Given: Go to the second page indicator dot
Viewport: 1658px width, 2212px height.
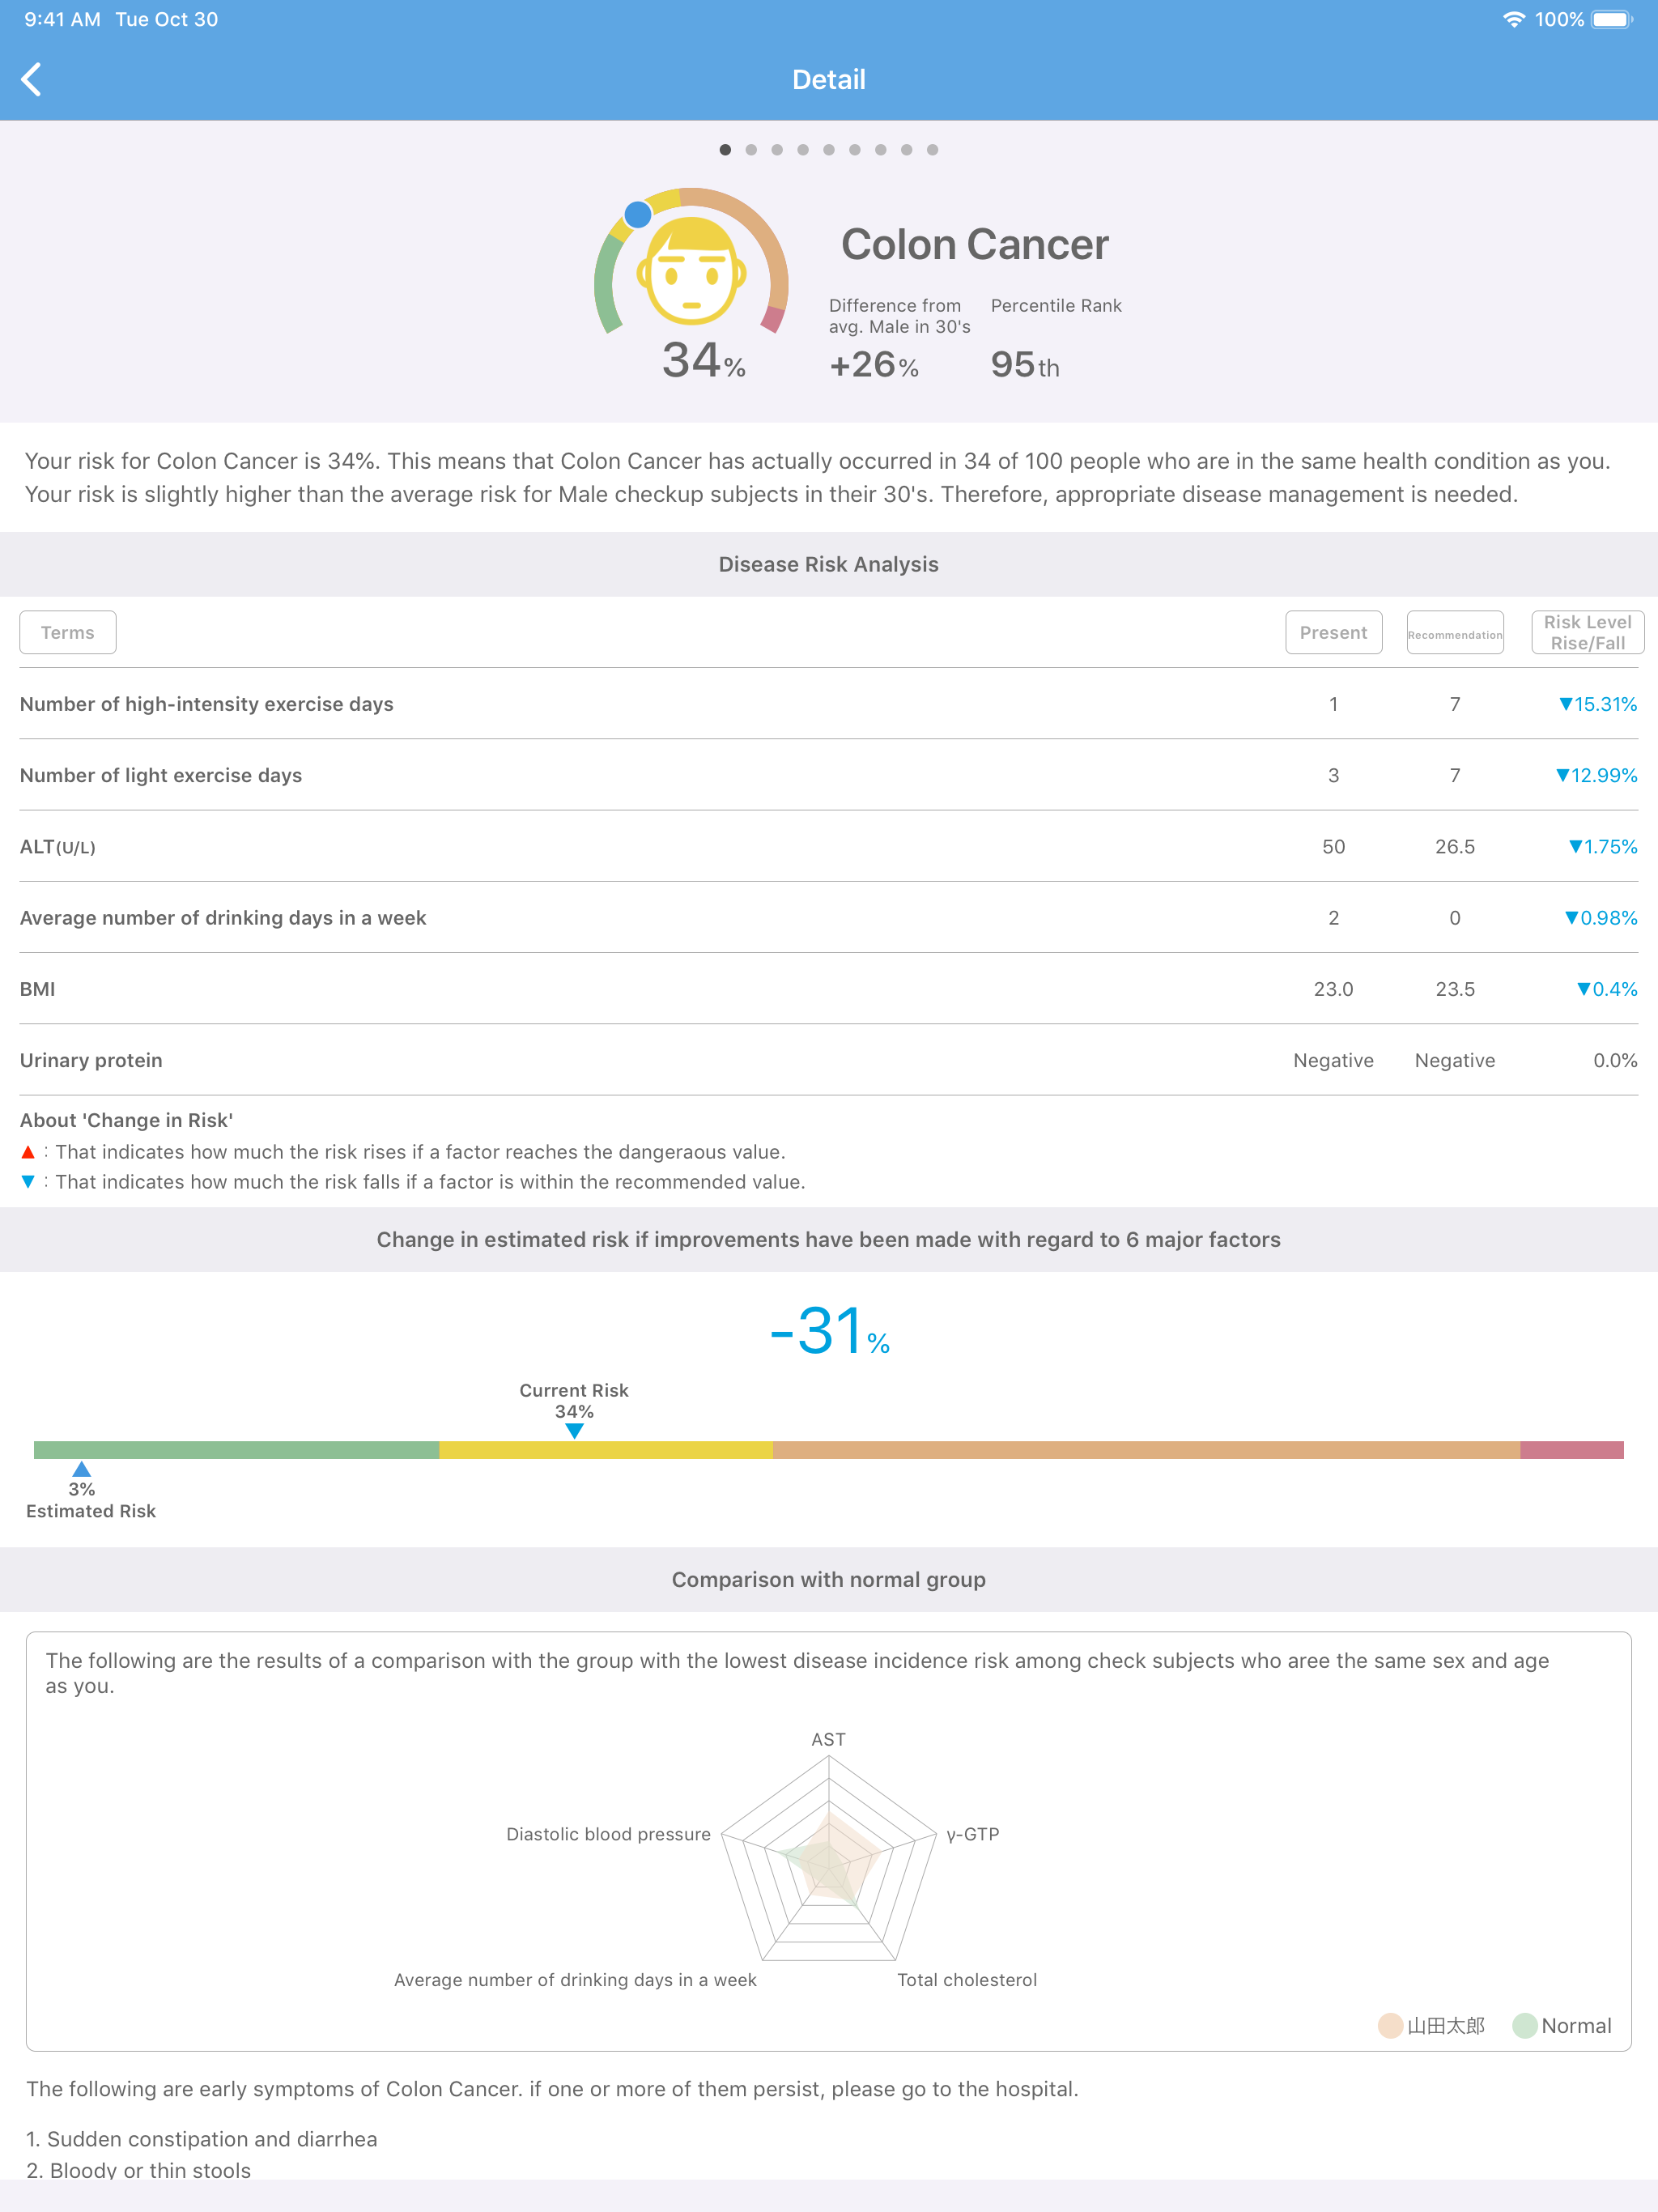Looking at the screenshot, I should (751, 150).
